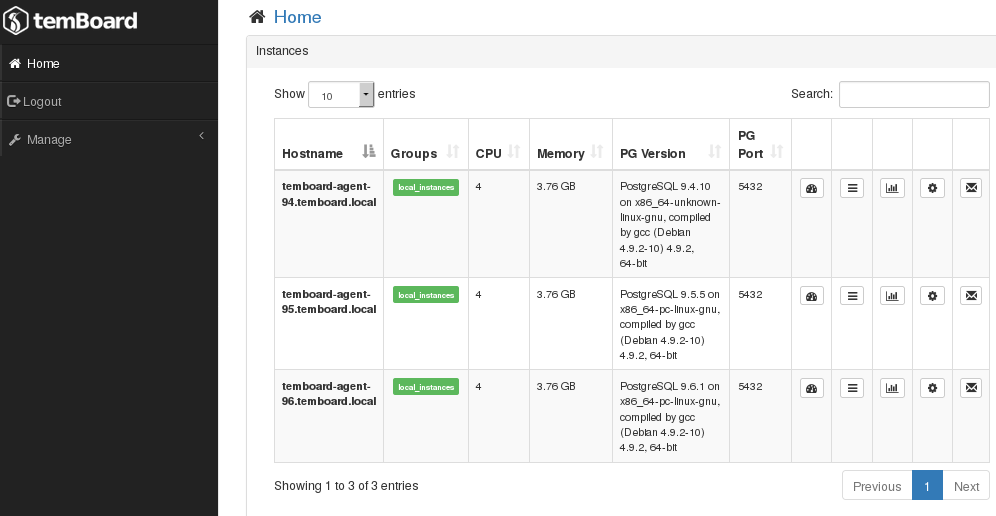Screen dimensions: 996x516
Task: Click 3.76 GB memory in temboard-agent-95 row
Action: (x=556, y=294)
